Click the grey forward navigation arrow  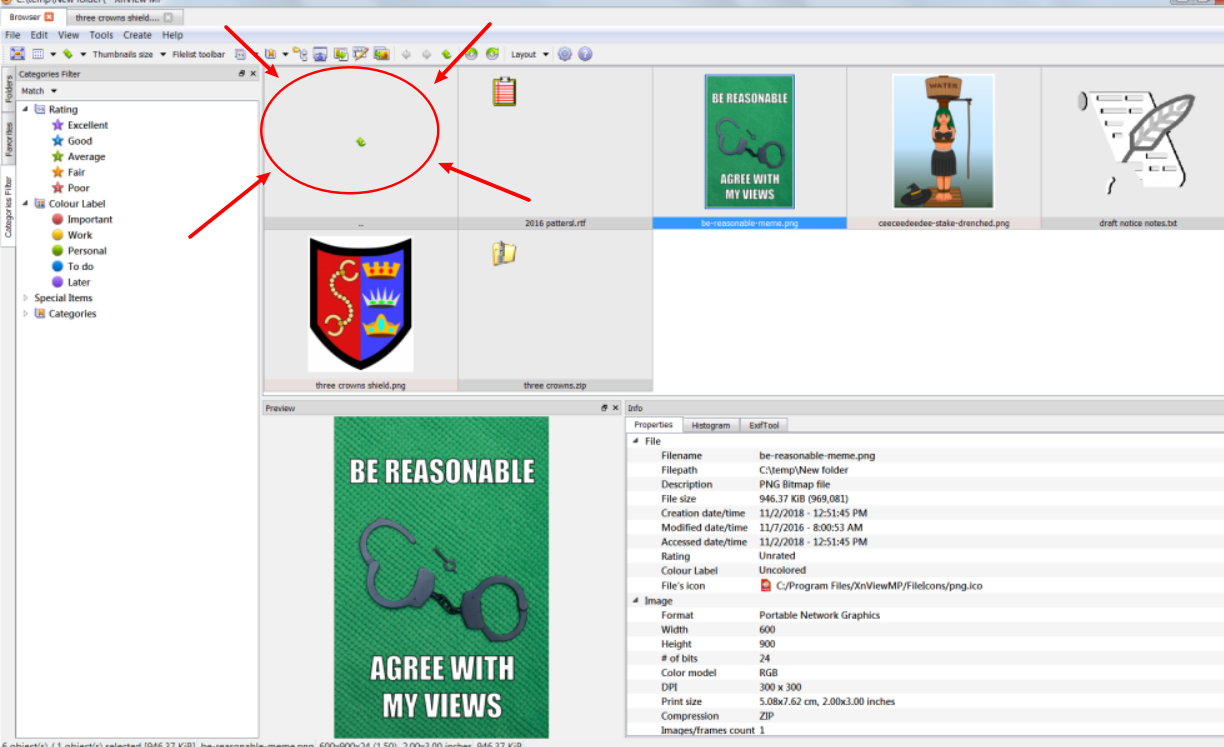[426, 54]
